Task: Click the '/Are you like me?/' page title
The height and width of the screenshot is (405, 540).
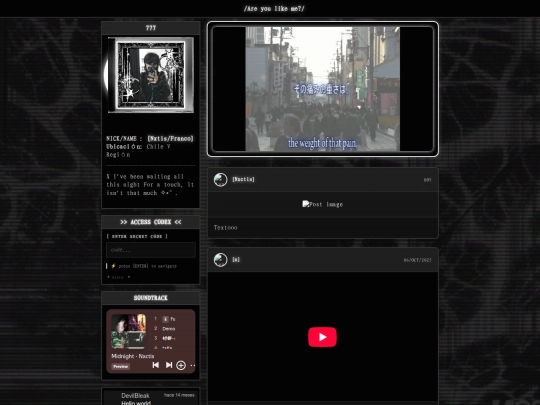Action: click(x=274, y=9)
